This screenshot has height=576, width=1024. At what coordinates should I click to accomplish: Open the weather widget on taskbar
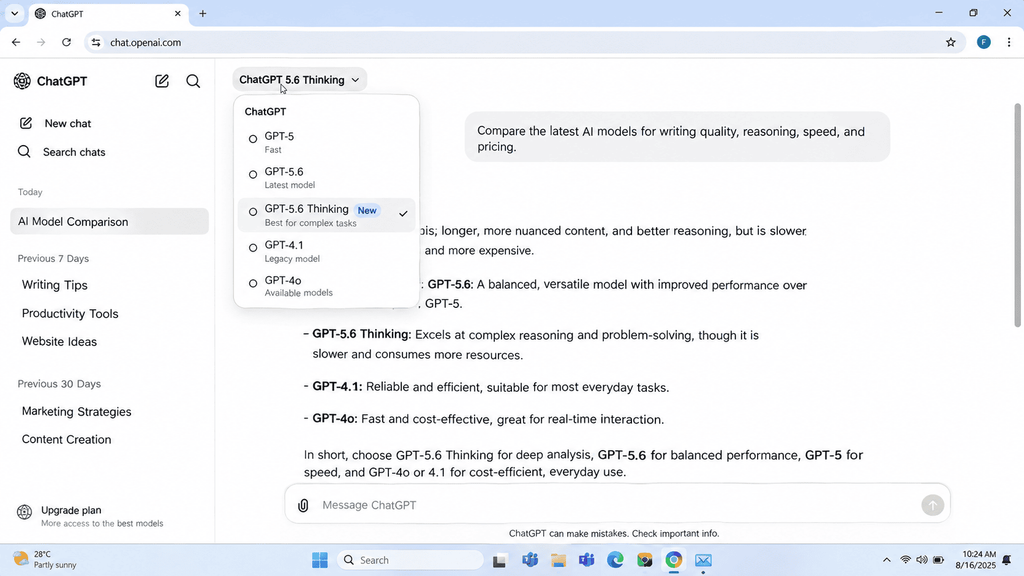click(44, 560)
